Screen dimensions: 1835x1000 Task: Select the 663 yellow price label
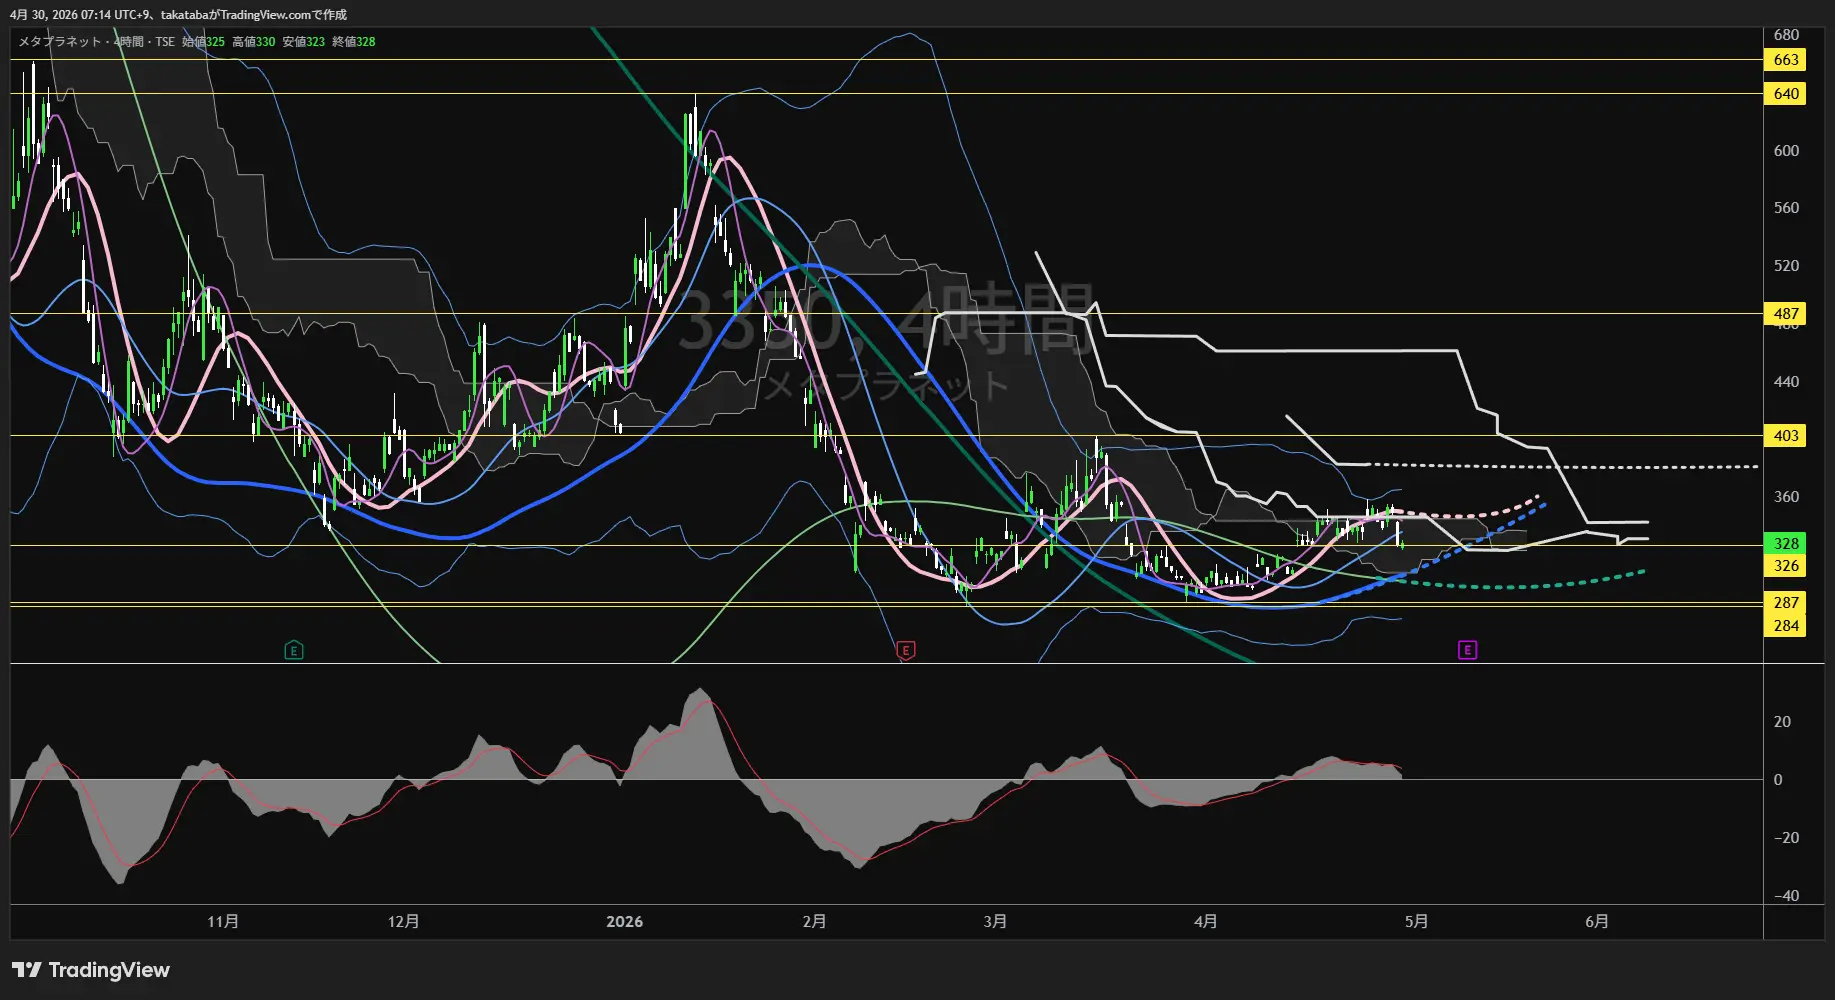click(x=1785, y=60)
